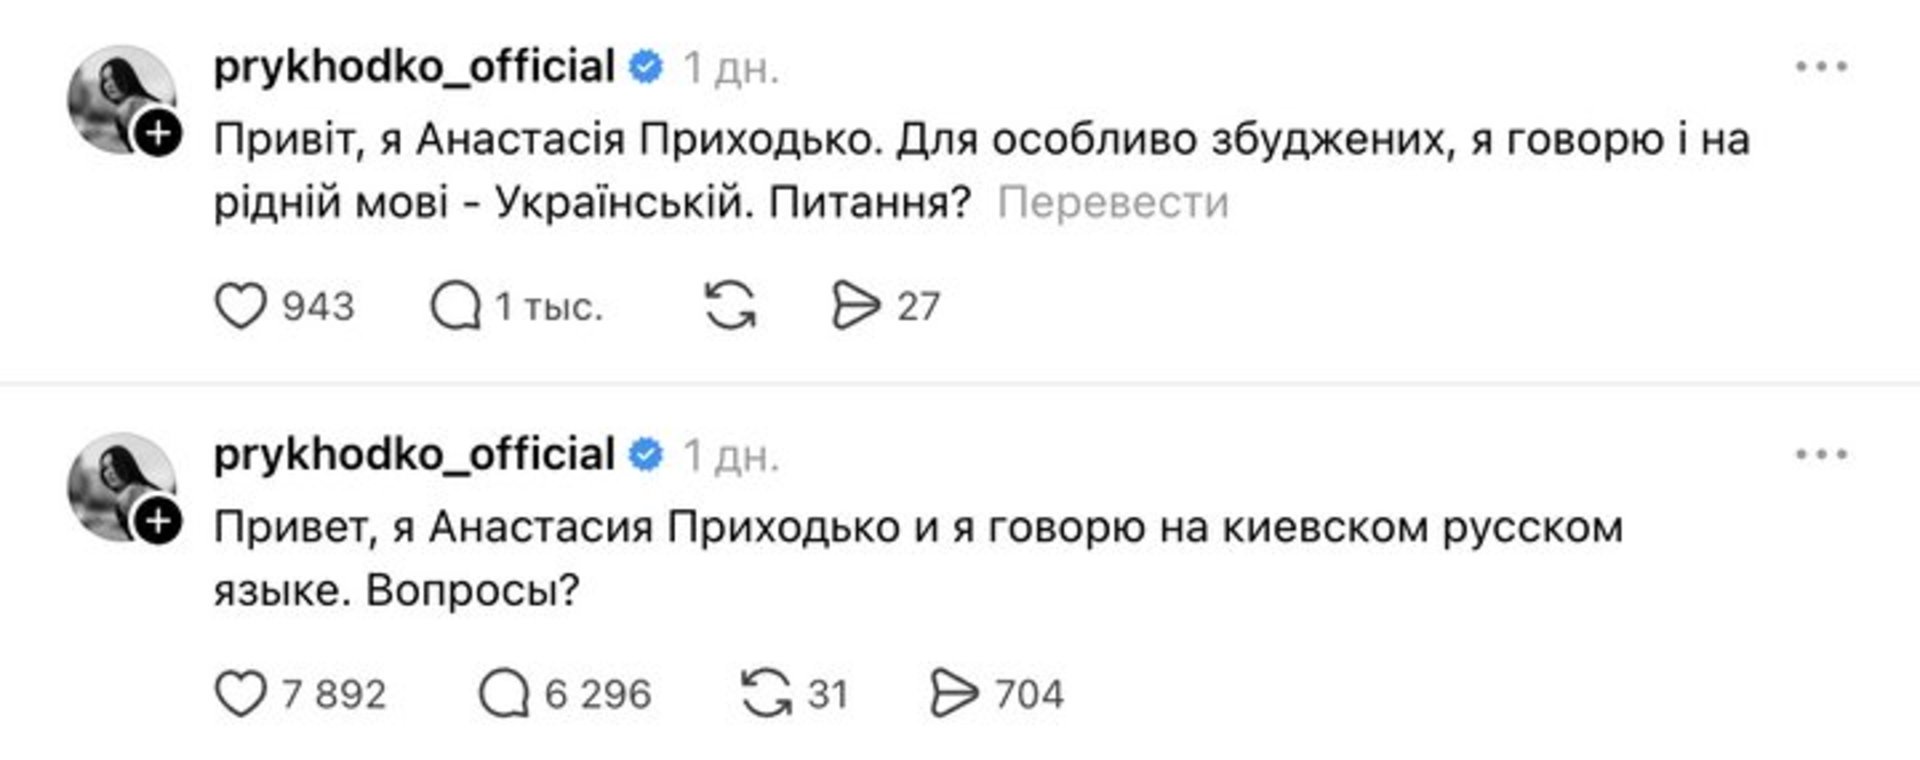Follow via plus badge on top avatar

(x=158, y=134)
